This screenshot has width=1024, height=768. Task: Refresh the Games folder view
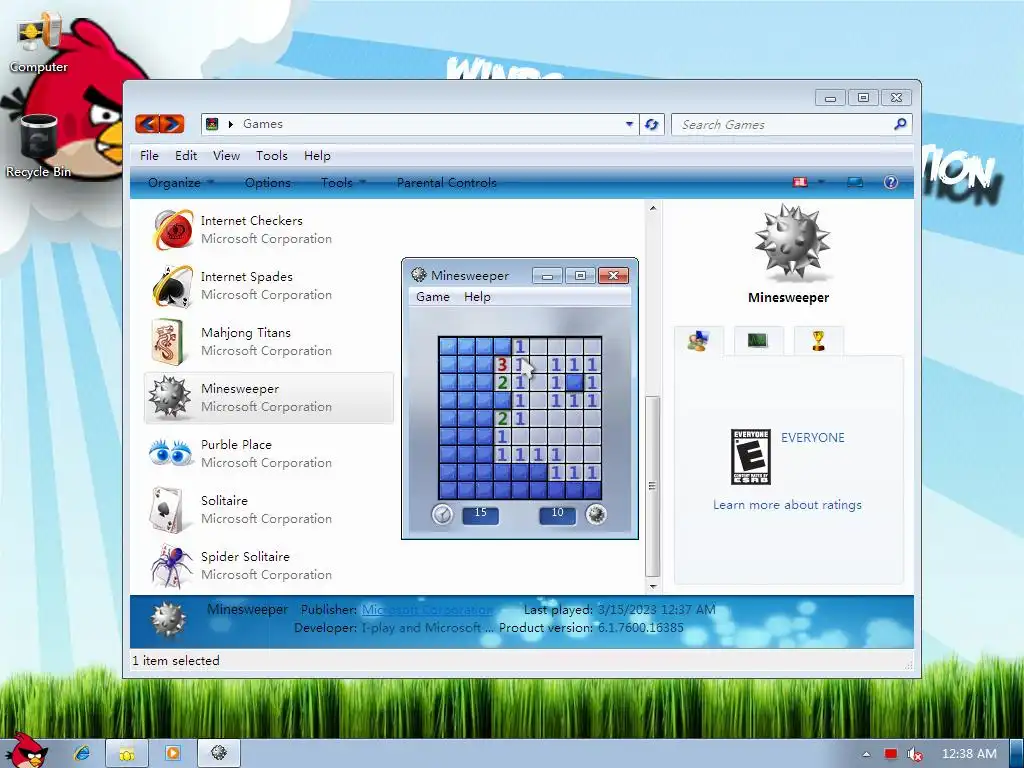tap(651, 124)
